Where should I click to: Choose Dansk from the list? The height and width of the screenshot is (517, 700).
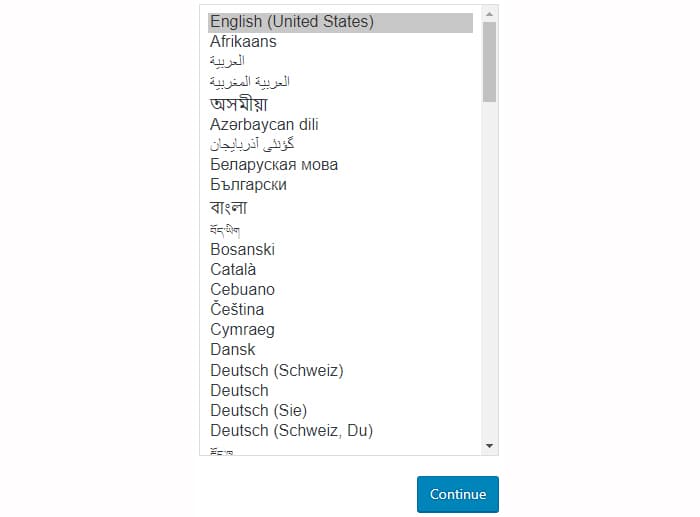(340, 350)
